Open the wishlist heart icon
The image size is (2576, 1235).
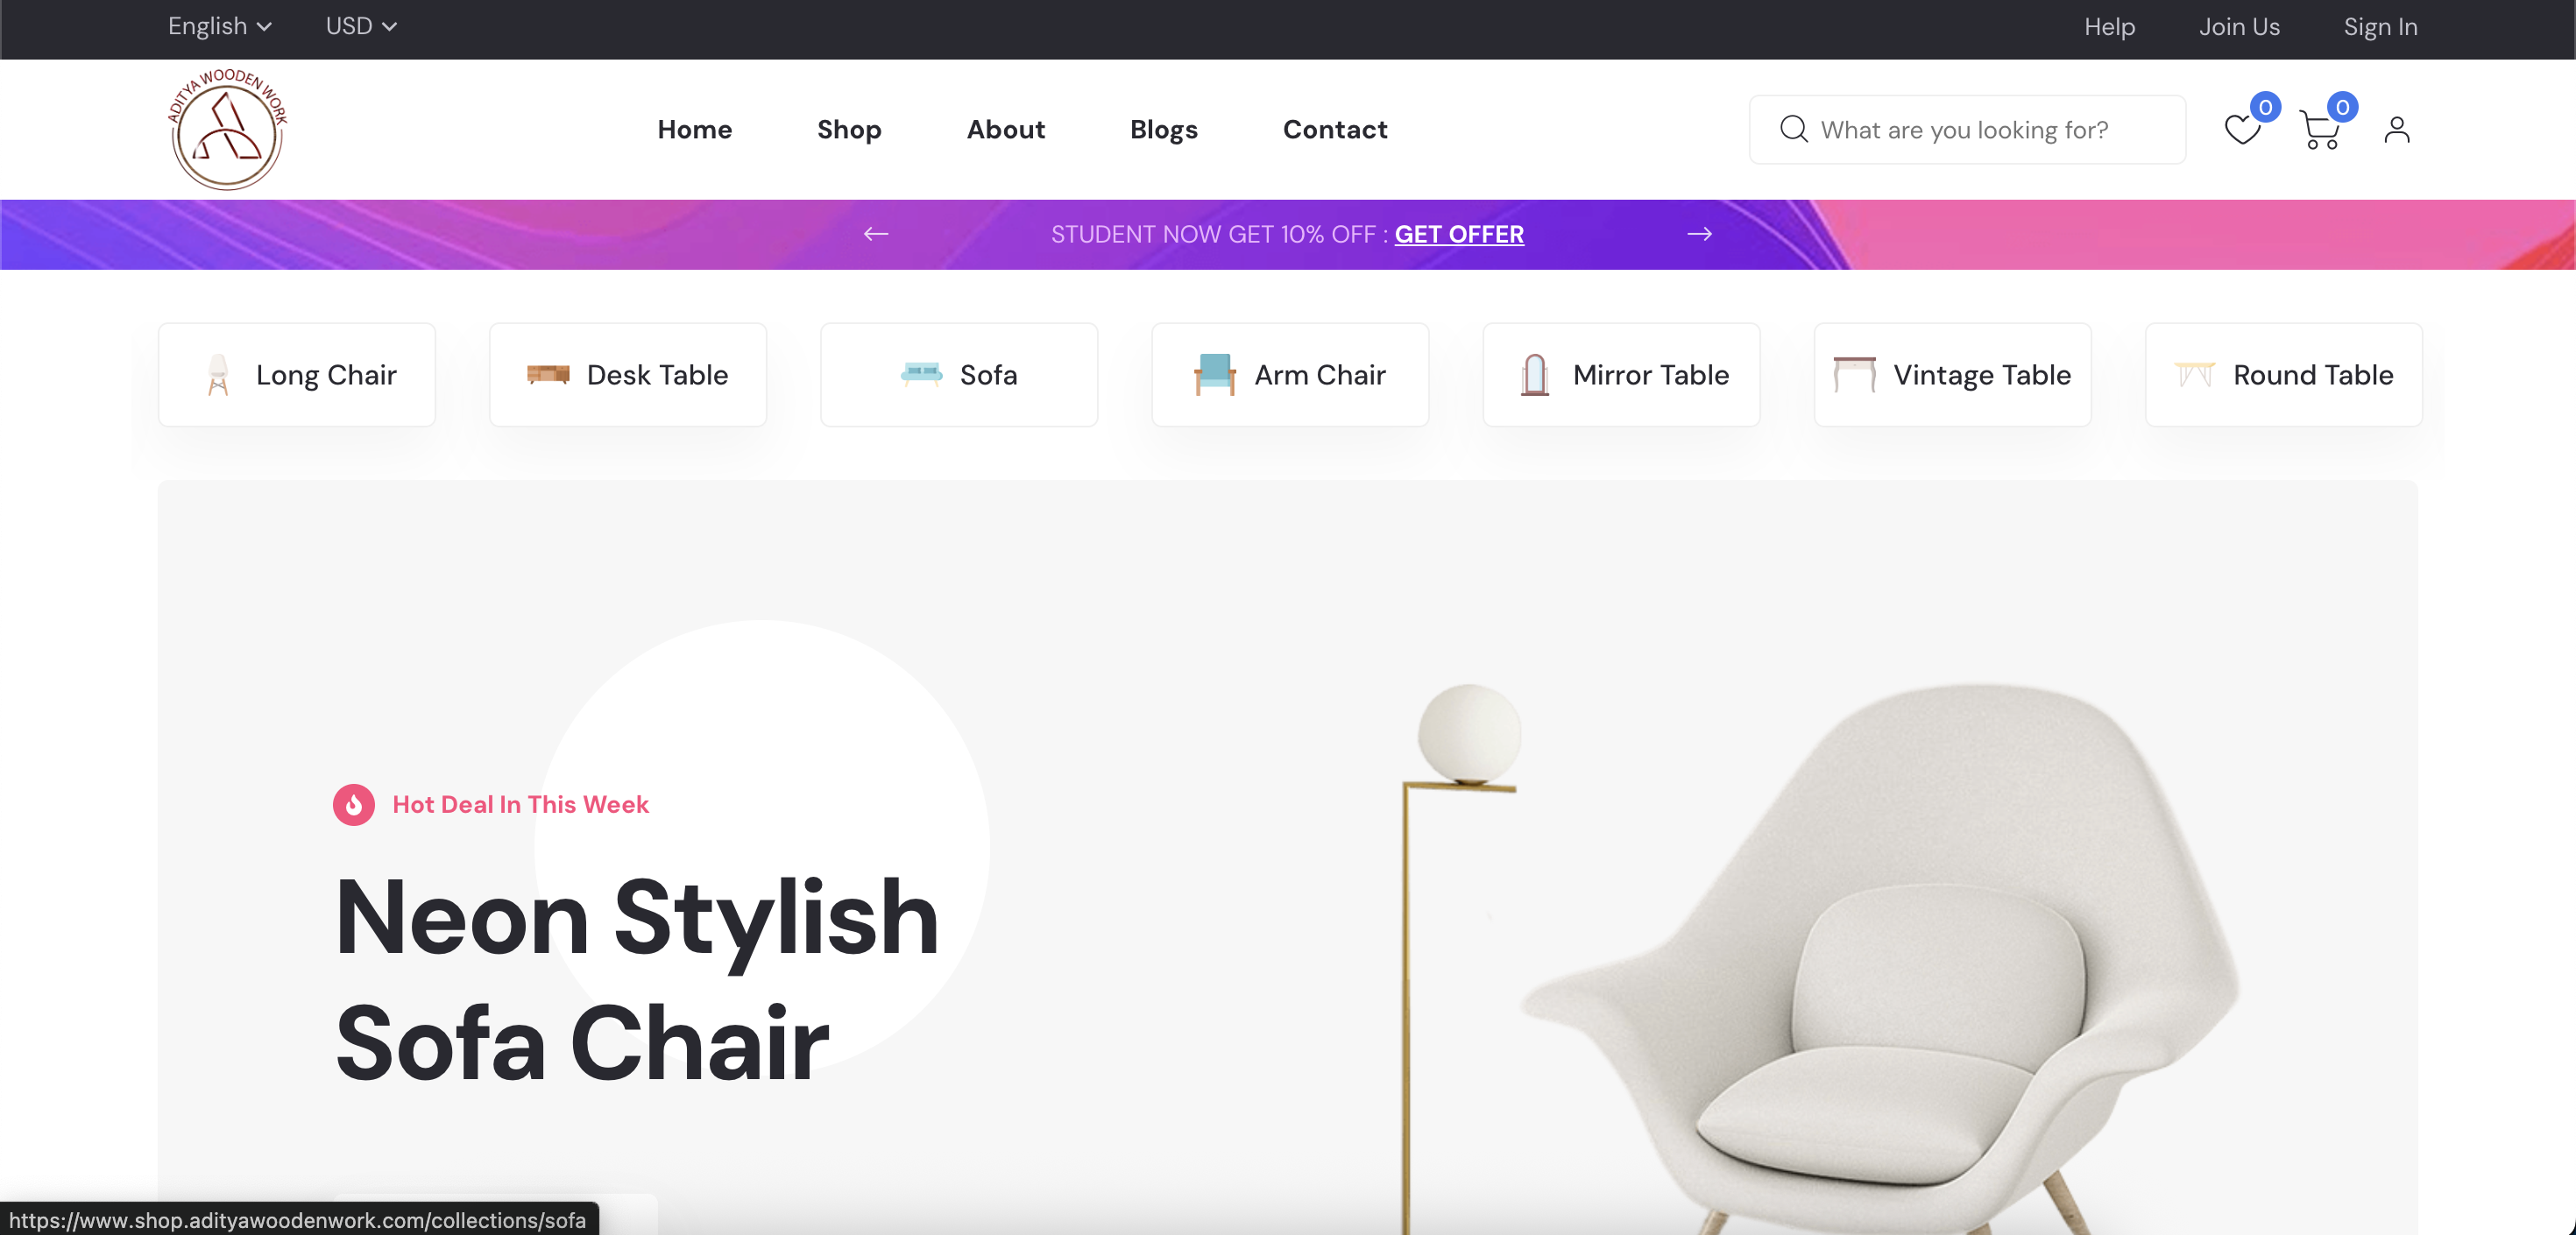click(x=2241, y=130)
